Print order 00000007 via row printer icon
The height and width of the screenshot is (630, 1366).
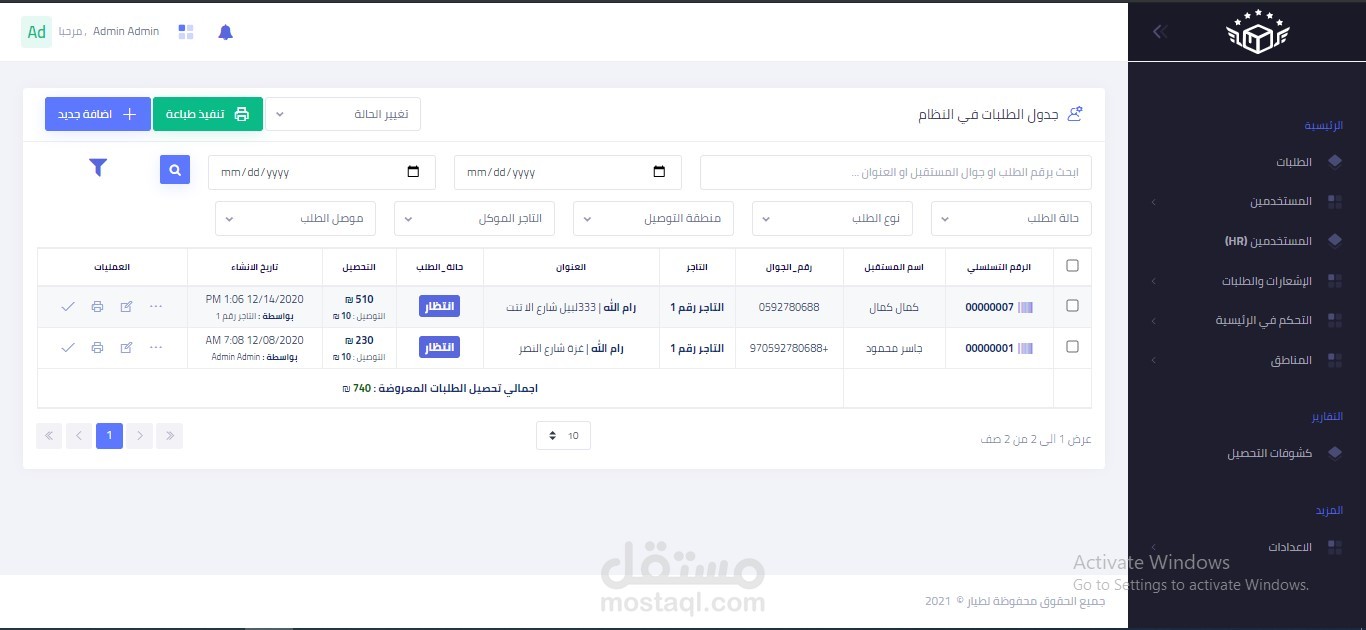click(97, 306)
